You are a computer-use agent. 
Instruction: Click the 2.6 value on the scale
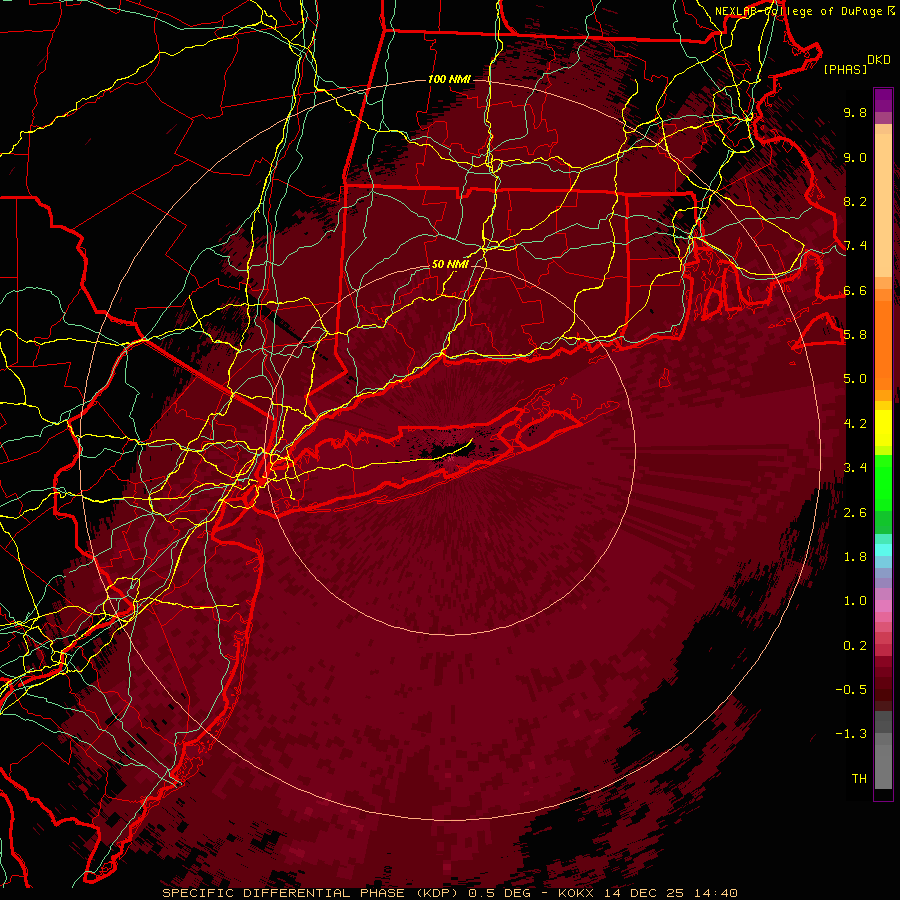coord(855,513)
